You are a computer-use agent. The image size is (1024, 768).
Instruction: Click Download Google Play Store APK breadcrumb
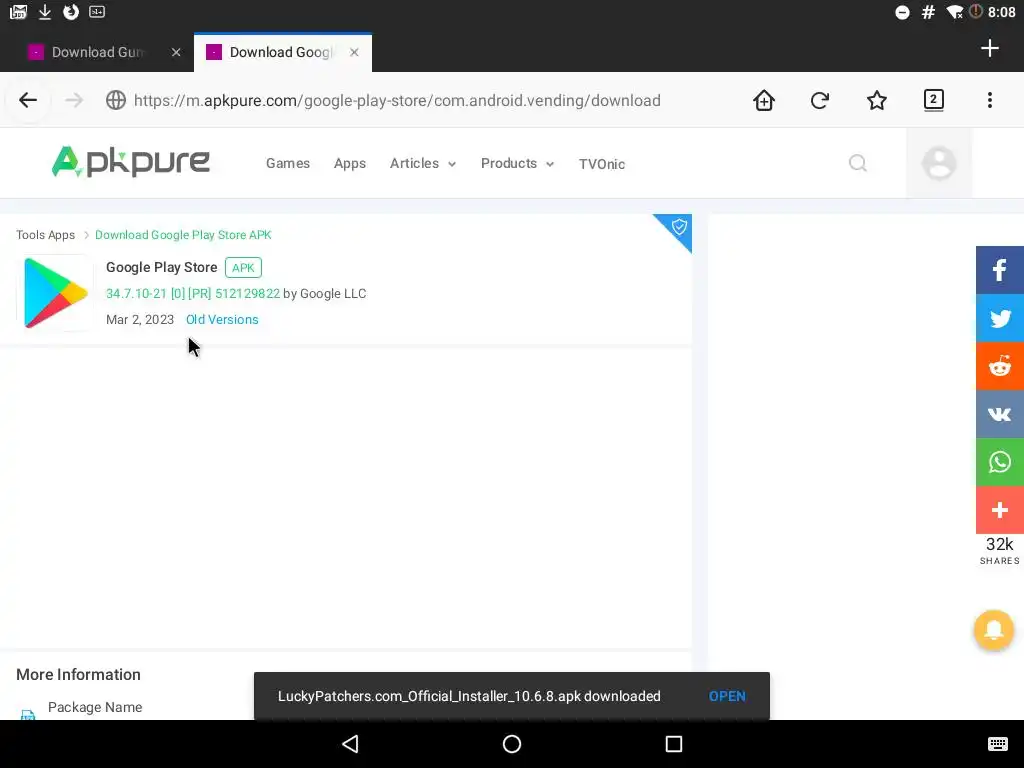click(183, 234)
